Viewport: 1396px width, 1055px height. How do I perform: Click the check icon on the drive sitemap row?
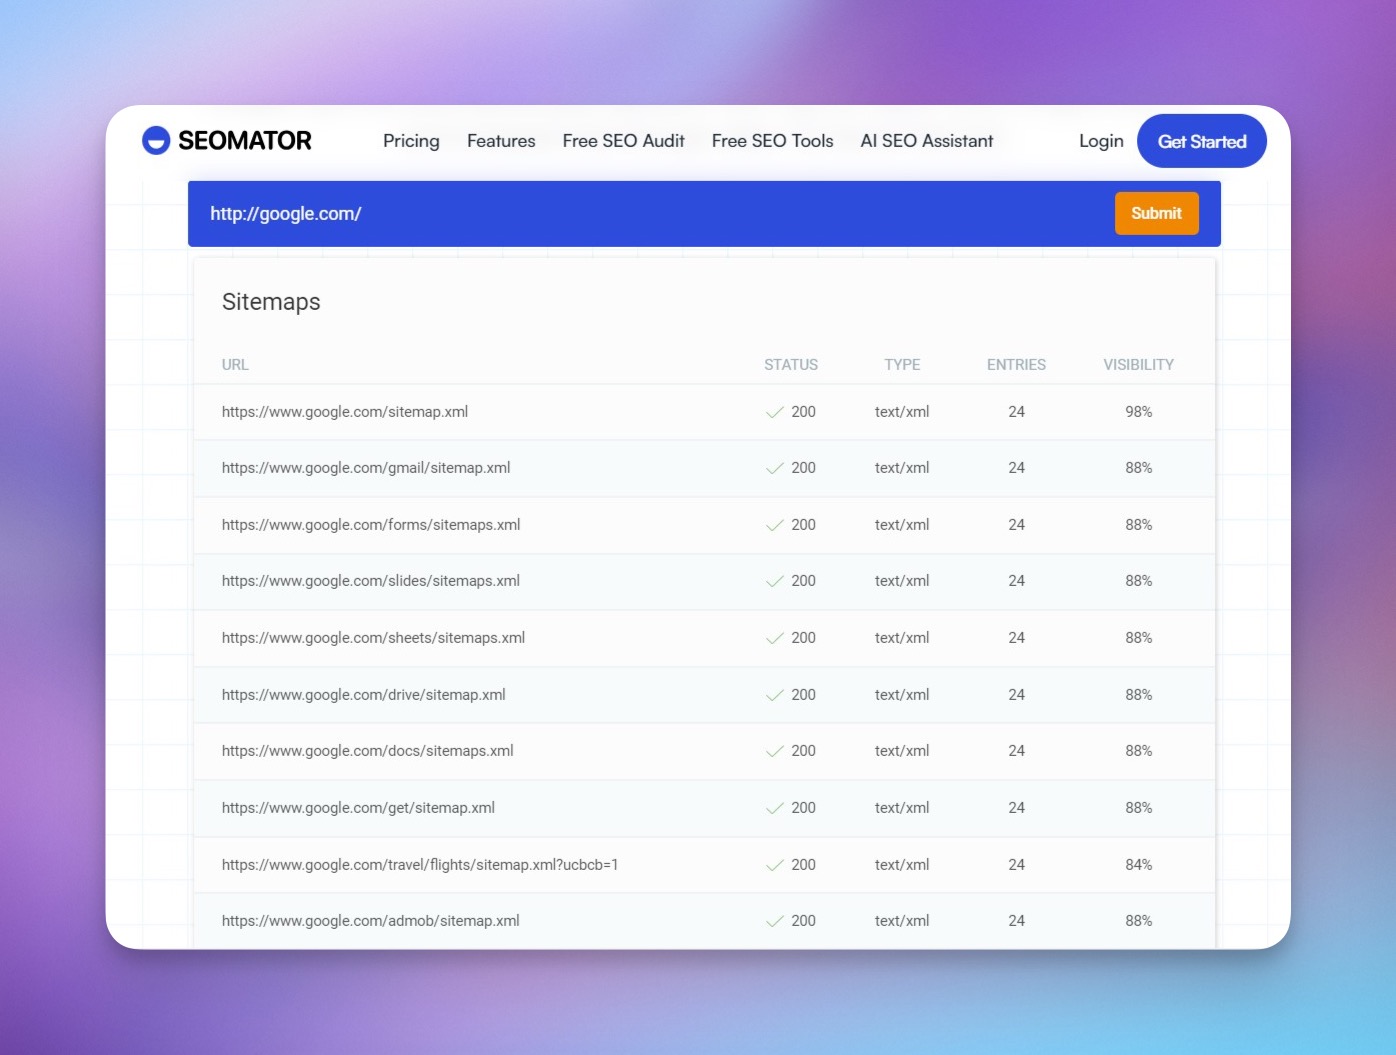pyautogui.click(x=774, y=694)
